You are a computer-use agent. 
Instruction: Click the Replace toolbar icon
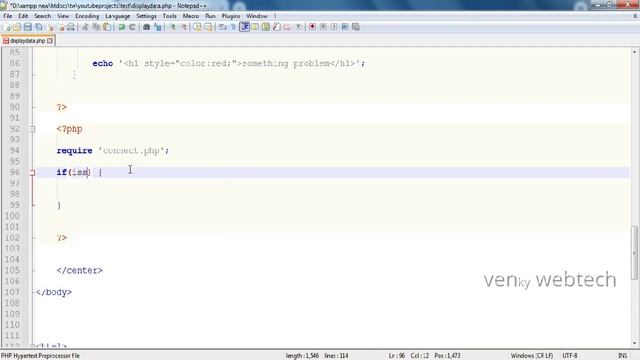pyautogui.click(x=158, y=27)
